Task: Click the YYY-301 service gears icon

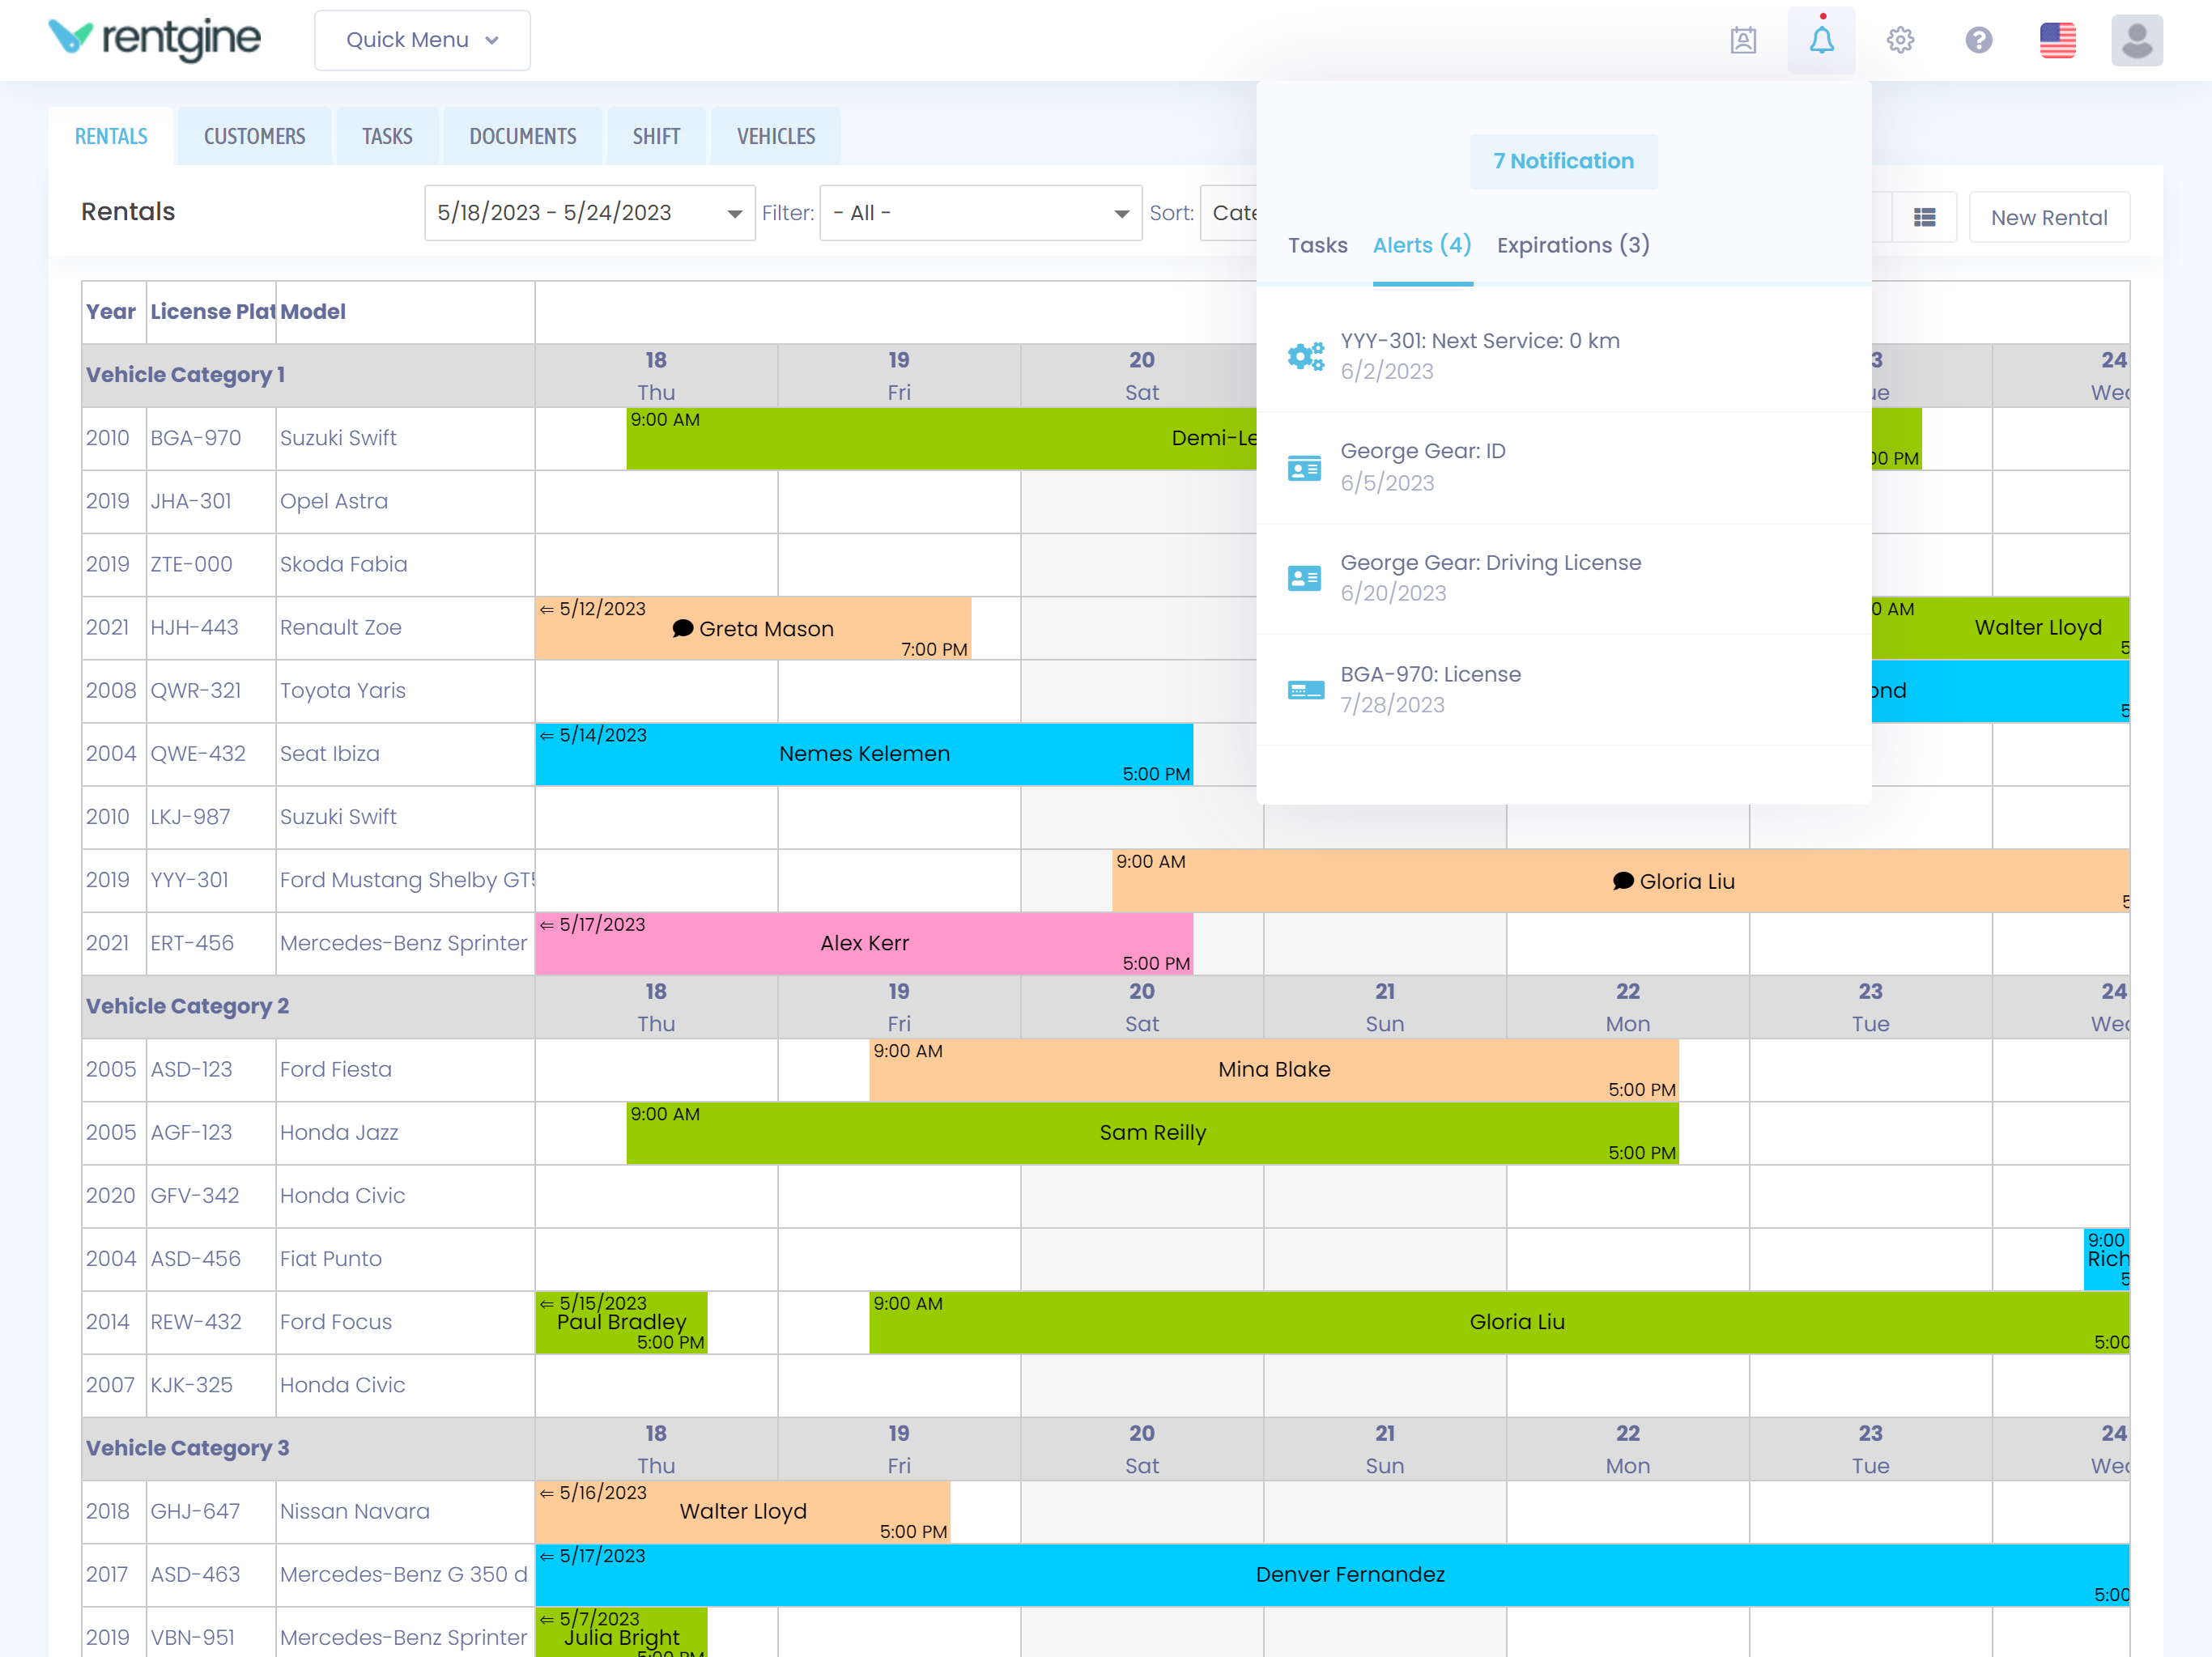Action: coord(1305,356)
